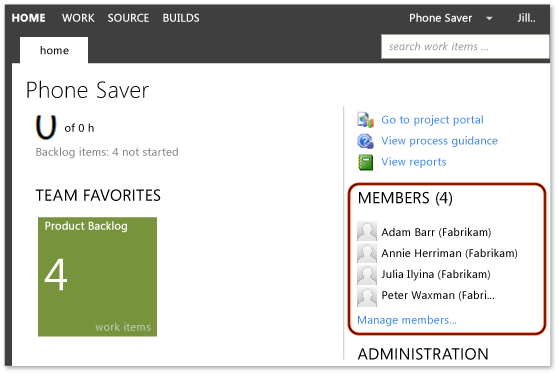Click the Backlog items: 4 not started text
The width and height of the screenshot is (558, 374).
[107, 152]
